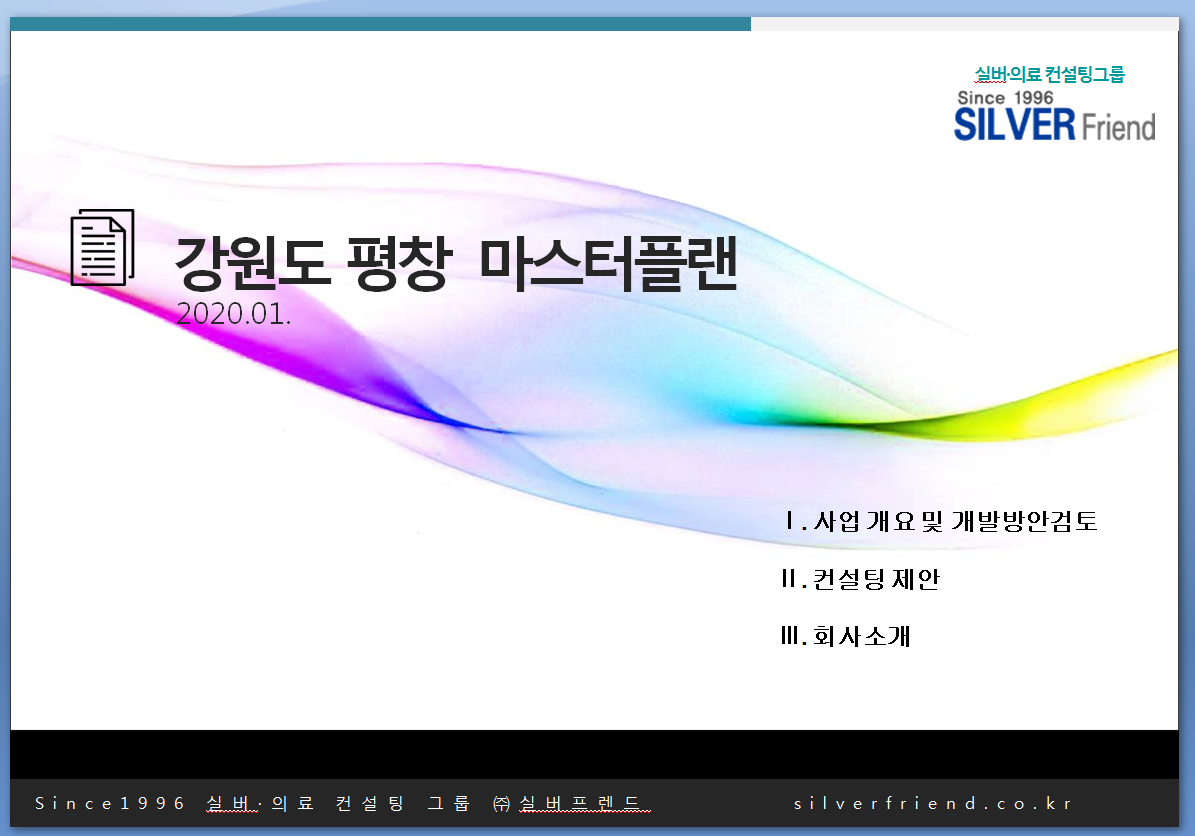The width and height of the screenshot is (1195, 836).
Task: Select the title text 강원도 평창 마스터플랜
Action: click(456, 264)
